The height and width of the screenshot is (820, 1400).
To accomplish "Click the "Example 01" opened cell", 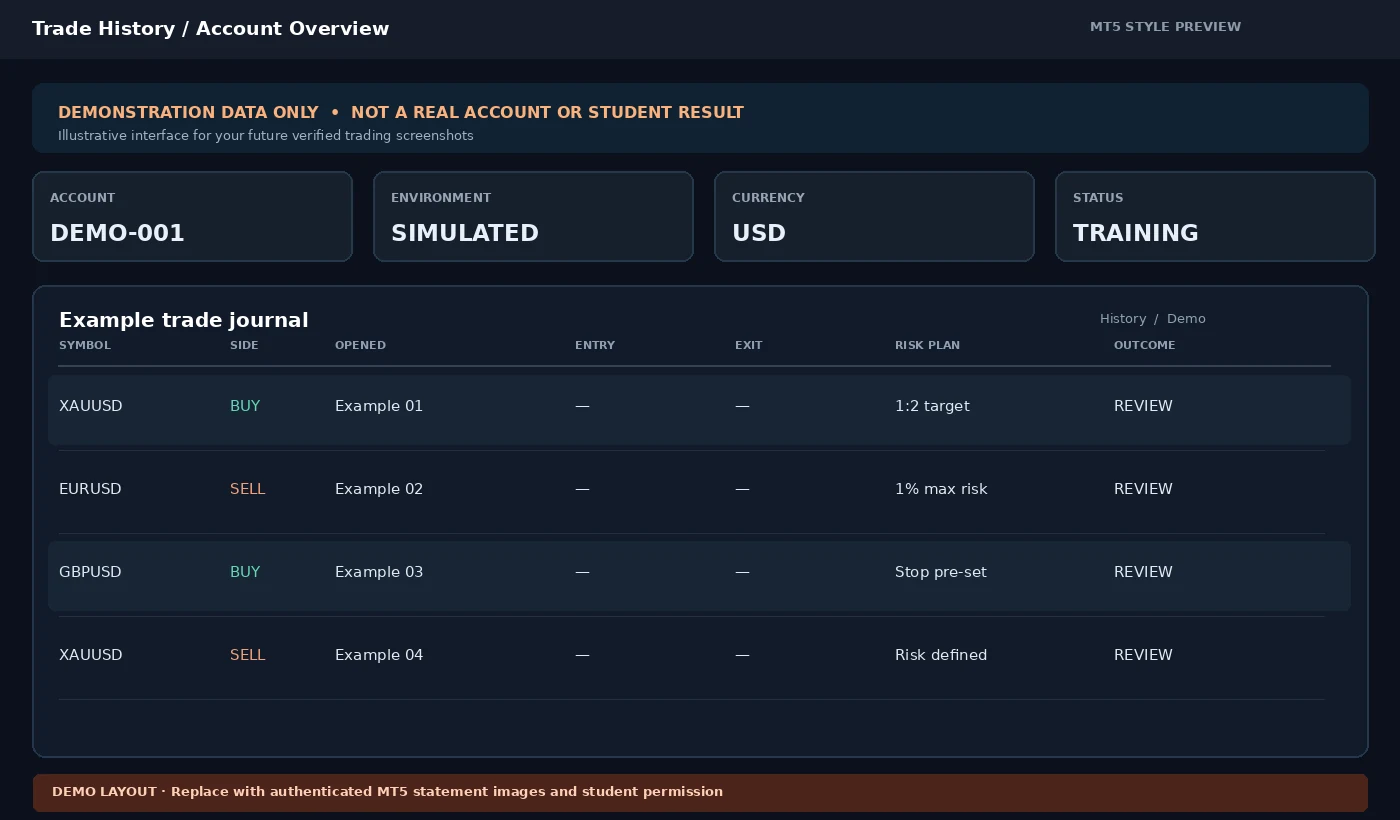I will tap(379, 406).
